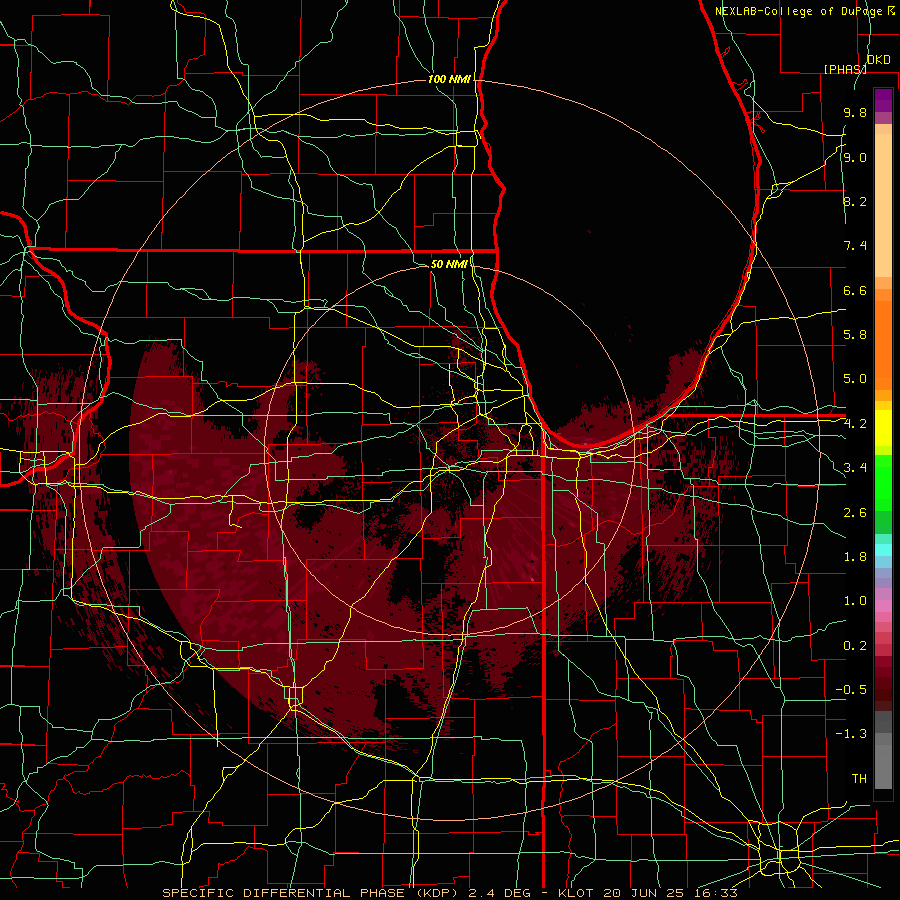Click the -0.5 scale value
Screen dimensions: 900x900
tap(851, 690)
